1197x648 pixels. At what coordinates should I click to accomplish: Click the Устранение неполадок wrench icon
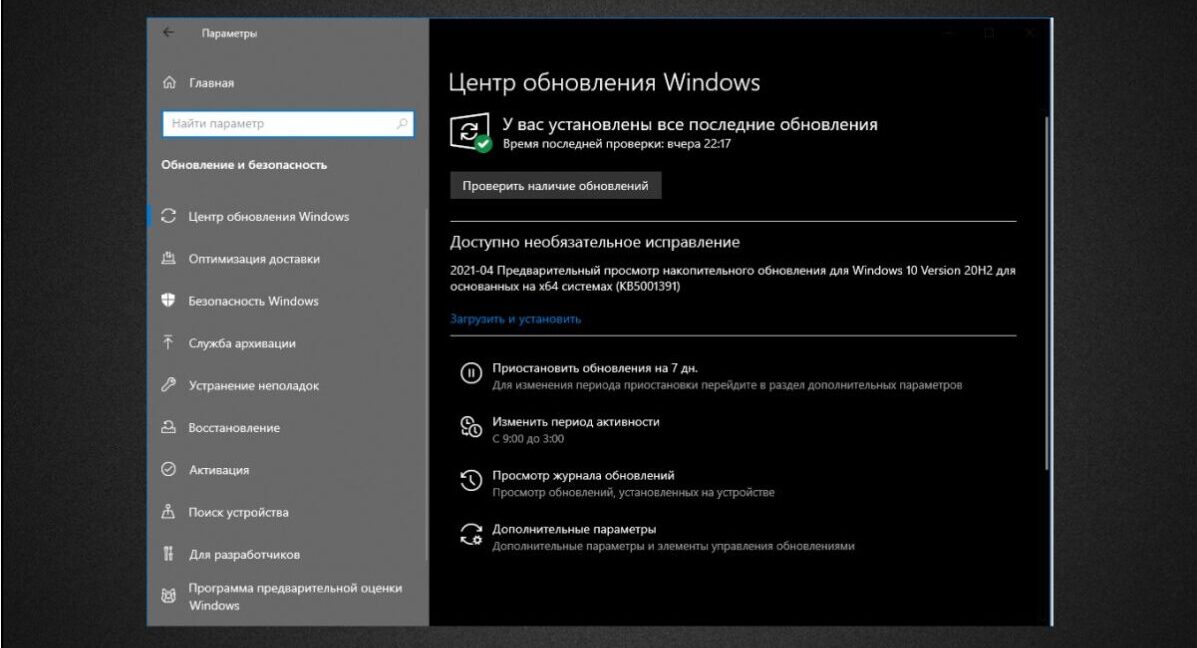(169, 385)
